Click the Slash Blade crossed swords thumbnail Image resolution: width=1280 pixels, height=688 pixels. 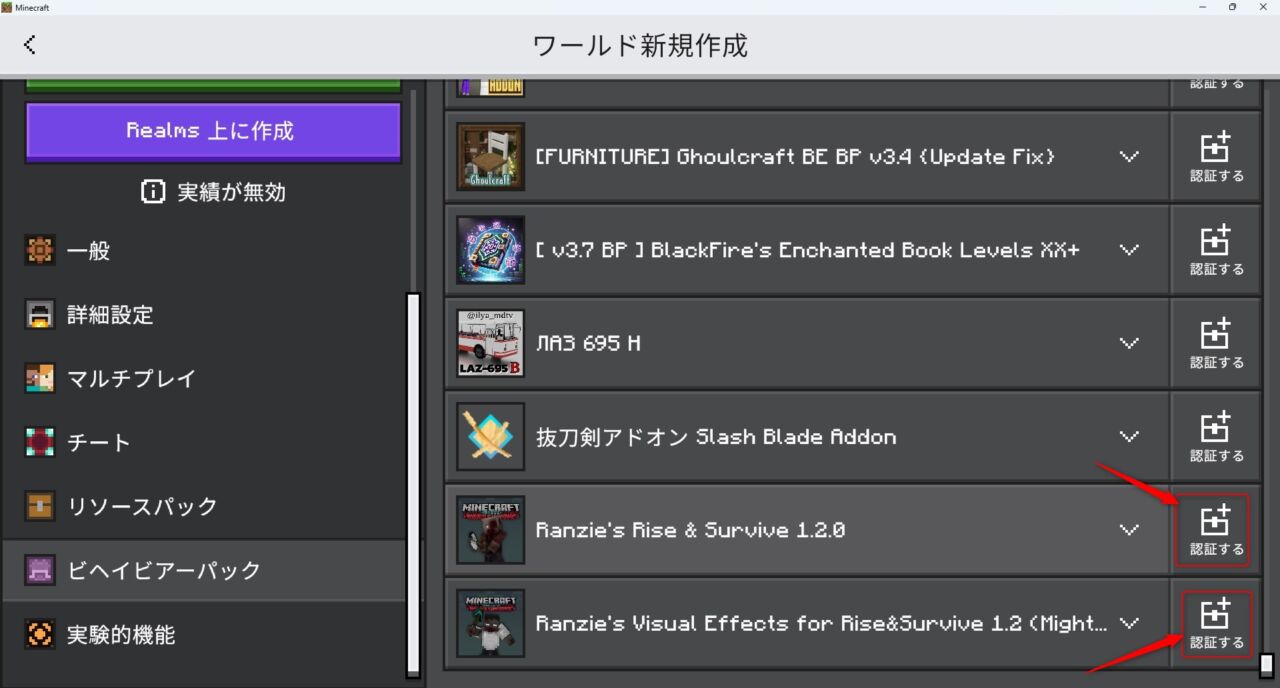[490, 437]
